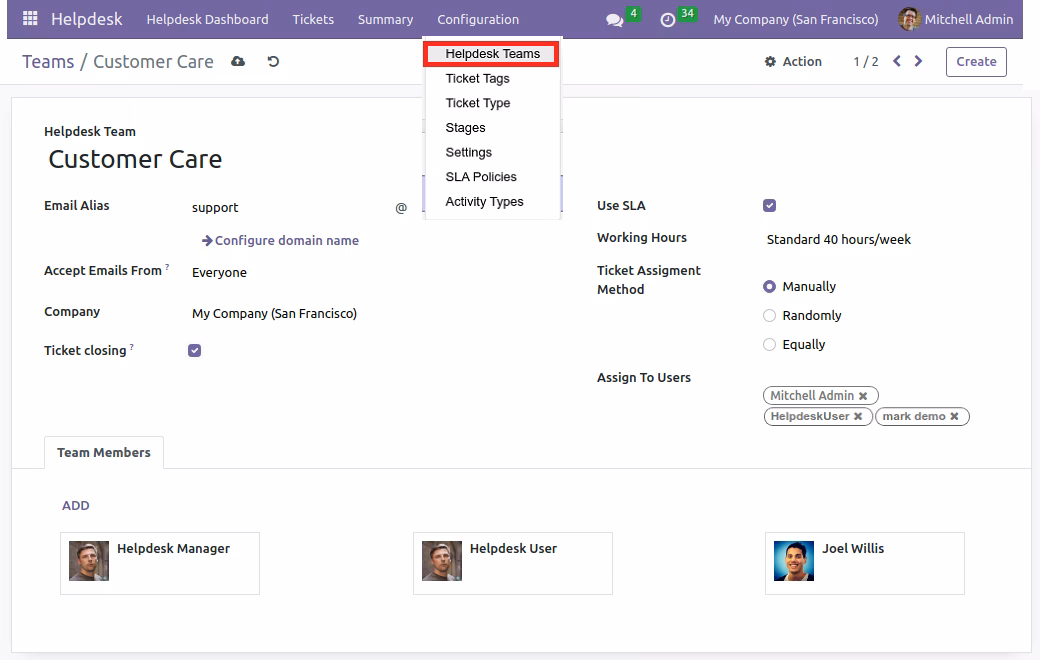Click ADD to add team member

tap(76, 505)
